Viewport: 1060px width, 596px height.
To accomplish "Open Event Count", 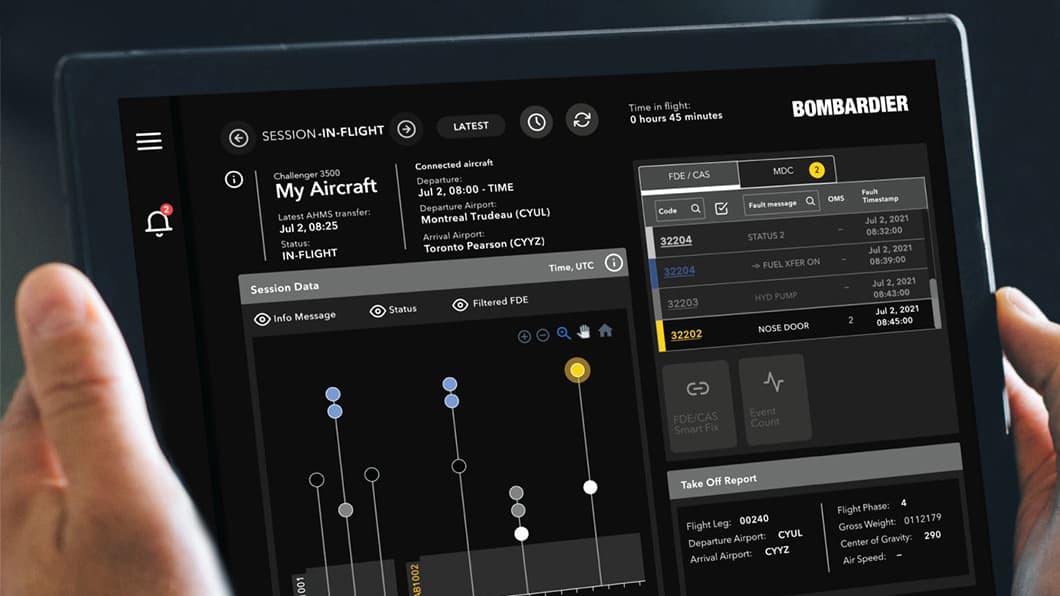I will (x=773, y=399).
